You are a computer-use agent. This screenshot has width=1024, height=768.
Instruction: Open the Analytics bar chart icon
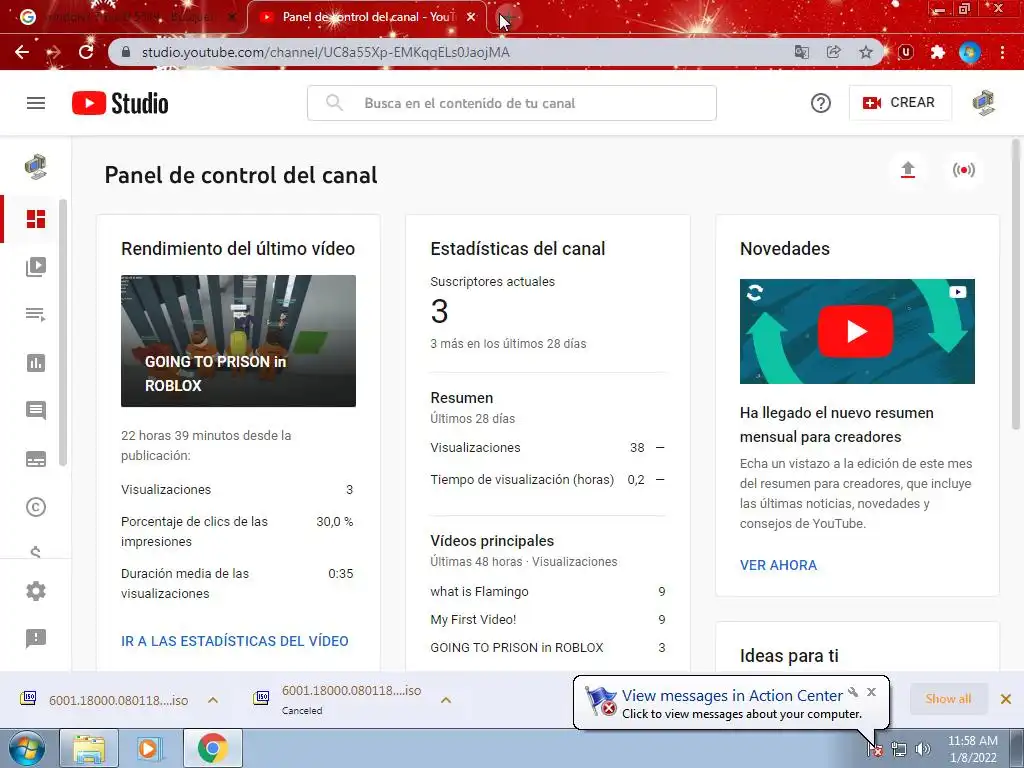pyautogui.click(x=36, y=363)
